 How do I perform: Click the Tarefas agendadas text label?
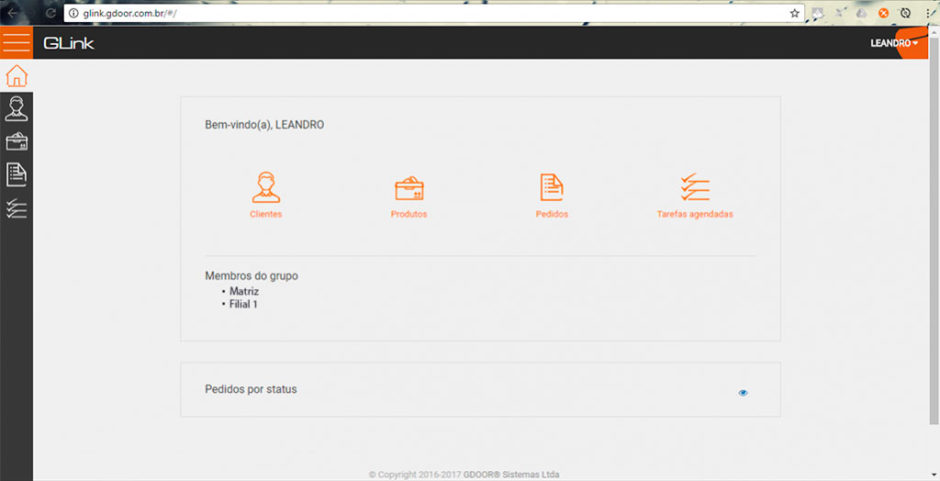[x=694, y=214]
